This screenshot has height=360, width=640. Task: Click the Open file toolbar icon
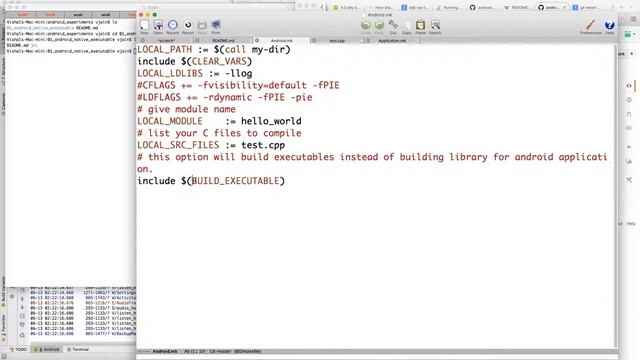(x=158, y=26)
